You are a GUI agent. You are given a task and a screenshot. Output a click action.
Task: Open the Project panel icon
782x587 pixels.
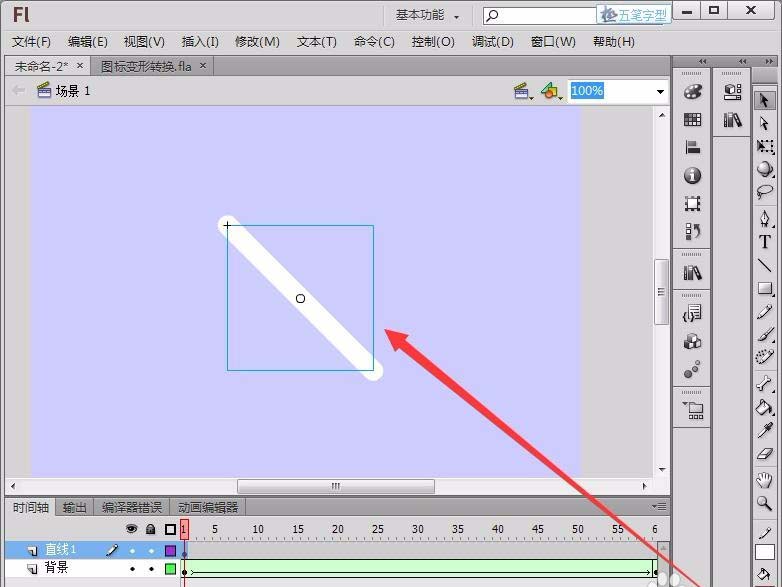point(693,410)
